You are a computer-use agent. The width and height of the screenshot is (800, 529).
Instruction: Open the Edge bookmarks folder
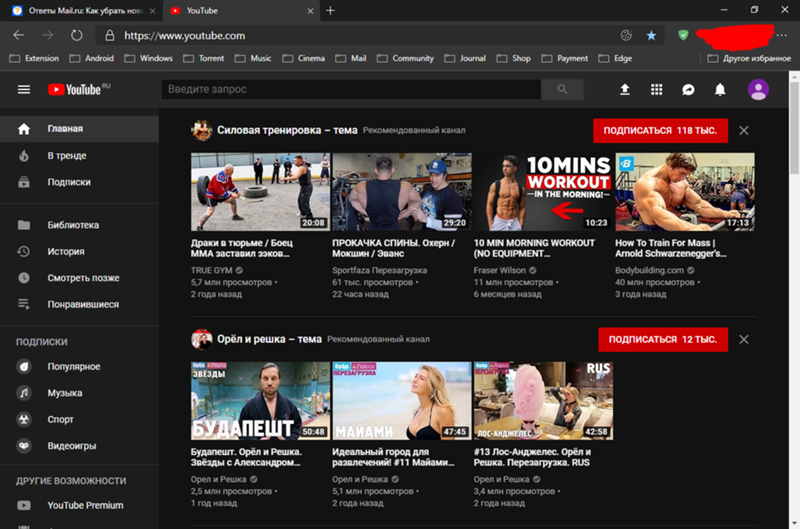pyautogui.click(x=615, y=58)
